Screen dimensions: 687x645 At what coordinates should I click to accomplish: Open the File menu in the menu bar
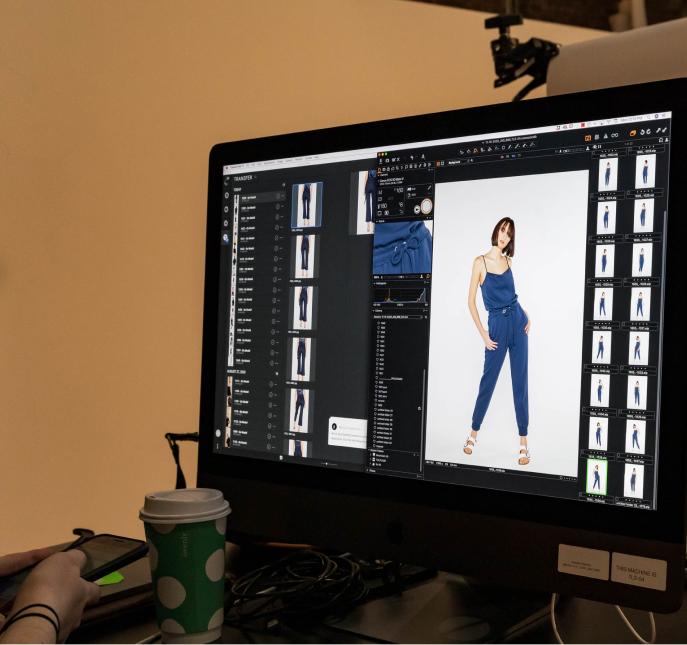tap(252, 165)
